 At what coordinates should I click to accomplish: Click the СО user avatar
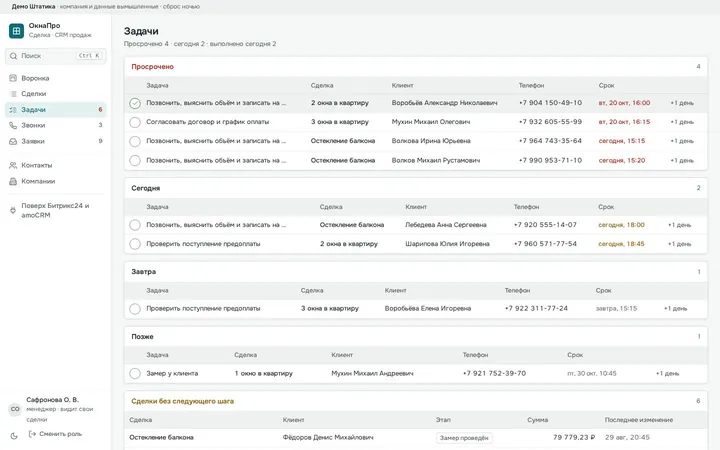pyautogui.click(x=15, y=409)
